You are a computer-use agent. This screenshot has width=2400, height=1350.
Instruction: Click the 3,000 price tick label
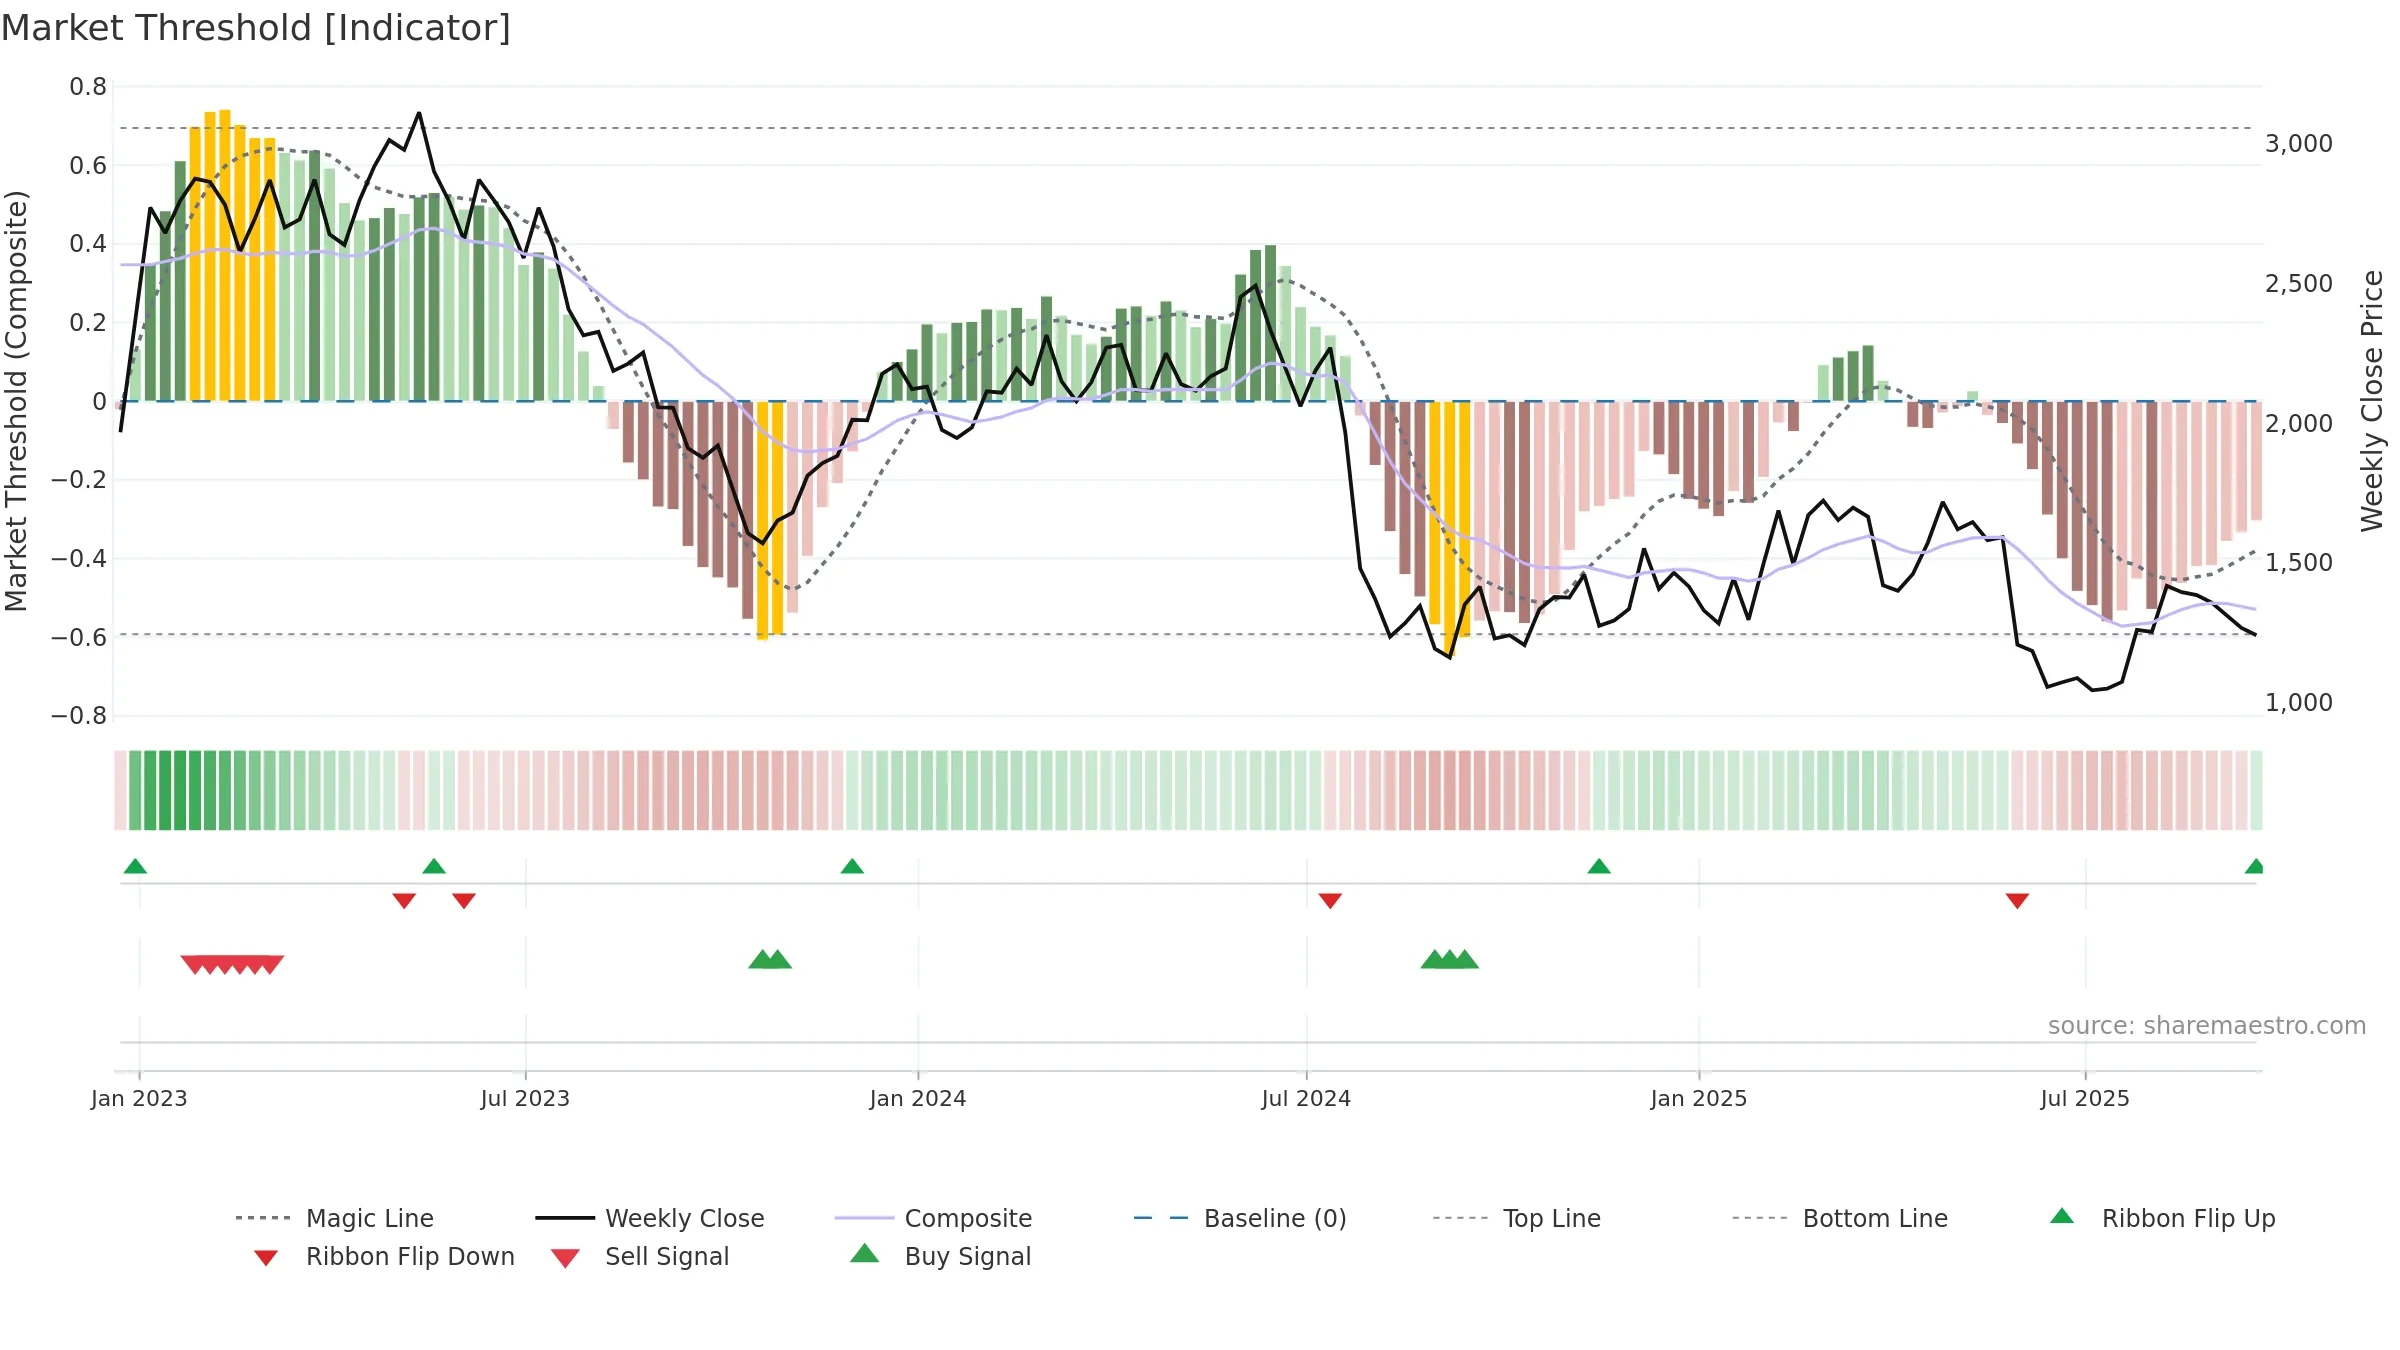click(2299, 144)
